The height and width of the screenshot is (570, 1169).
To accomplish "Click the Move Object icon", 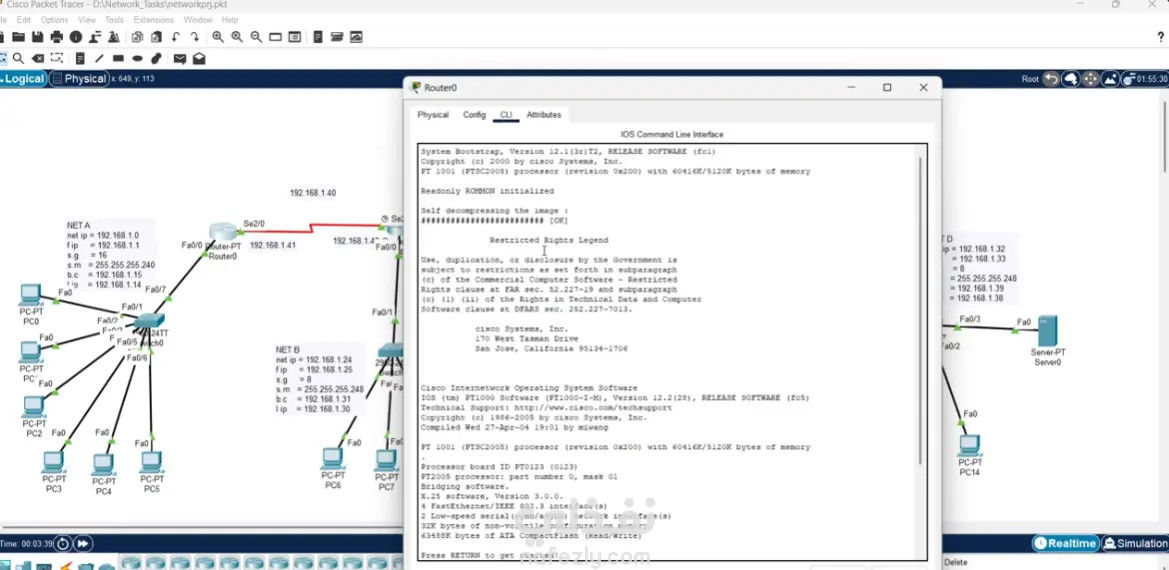I will point(1090,78).
